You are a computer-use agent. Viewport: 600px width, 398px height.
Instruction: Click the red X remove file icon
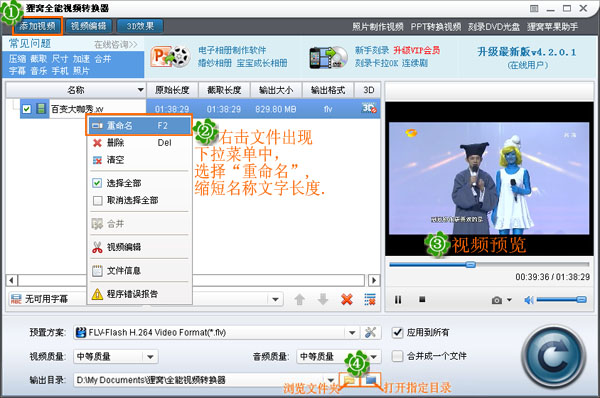(x=347, y=299)
